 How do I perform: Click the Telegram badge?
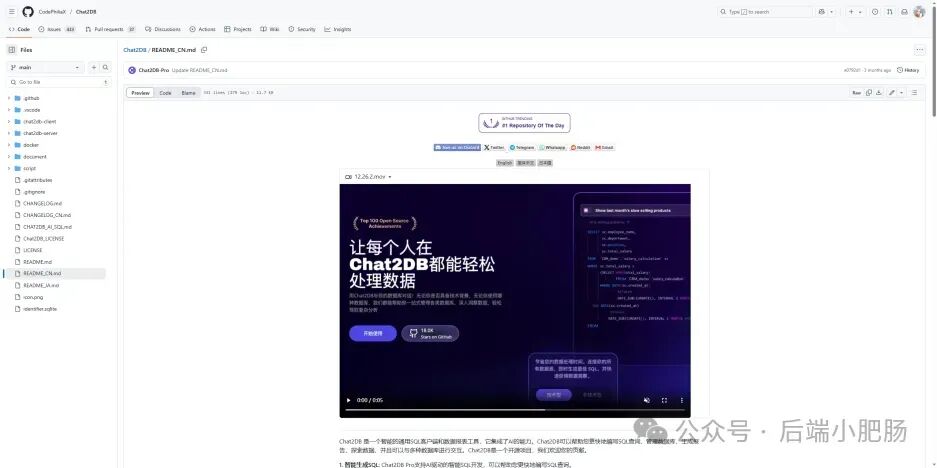[x=522, y=147]
